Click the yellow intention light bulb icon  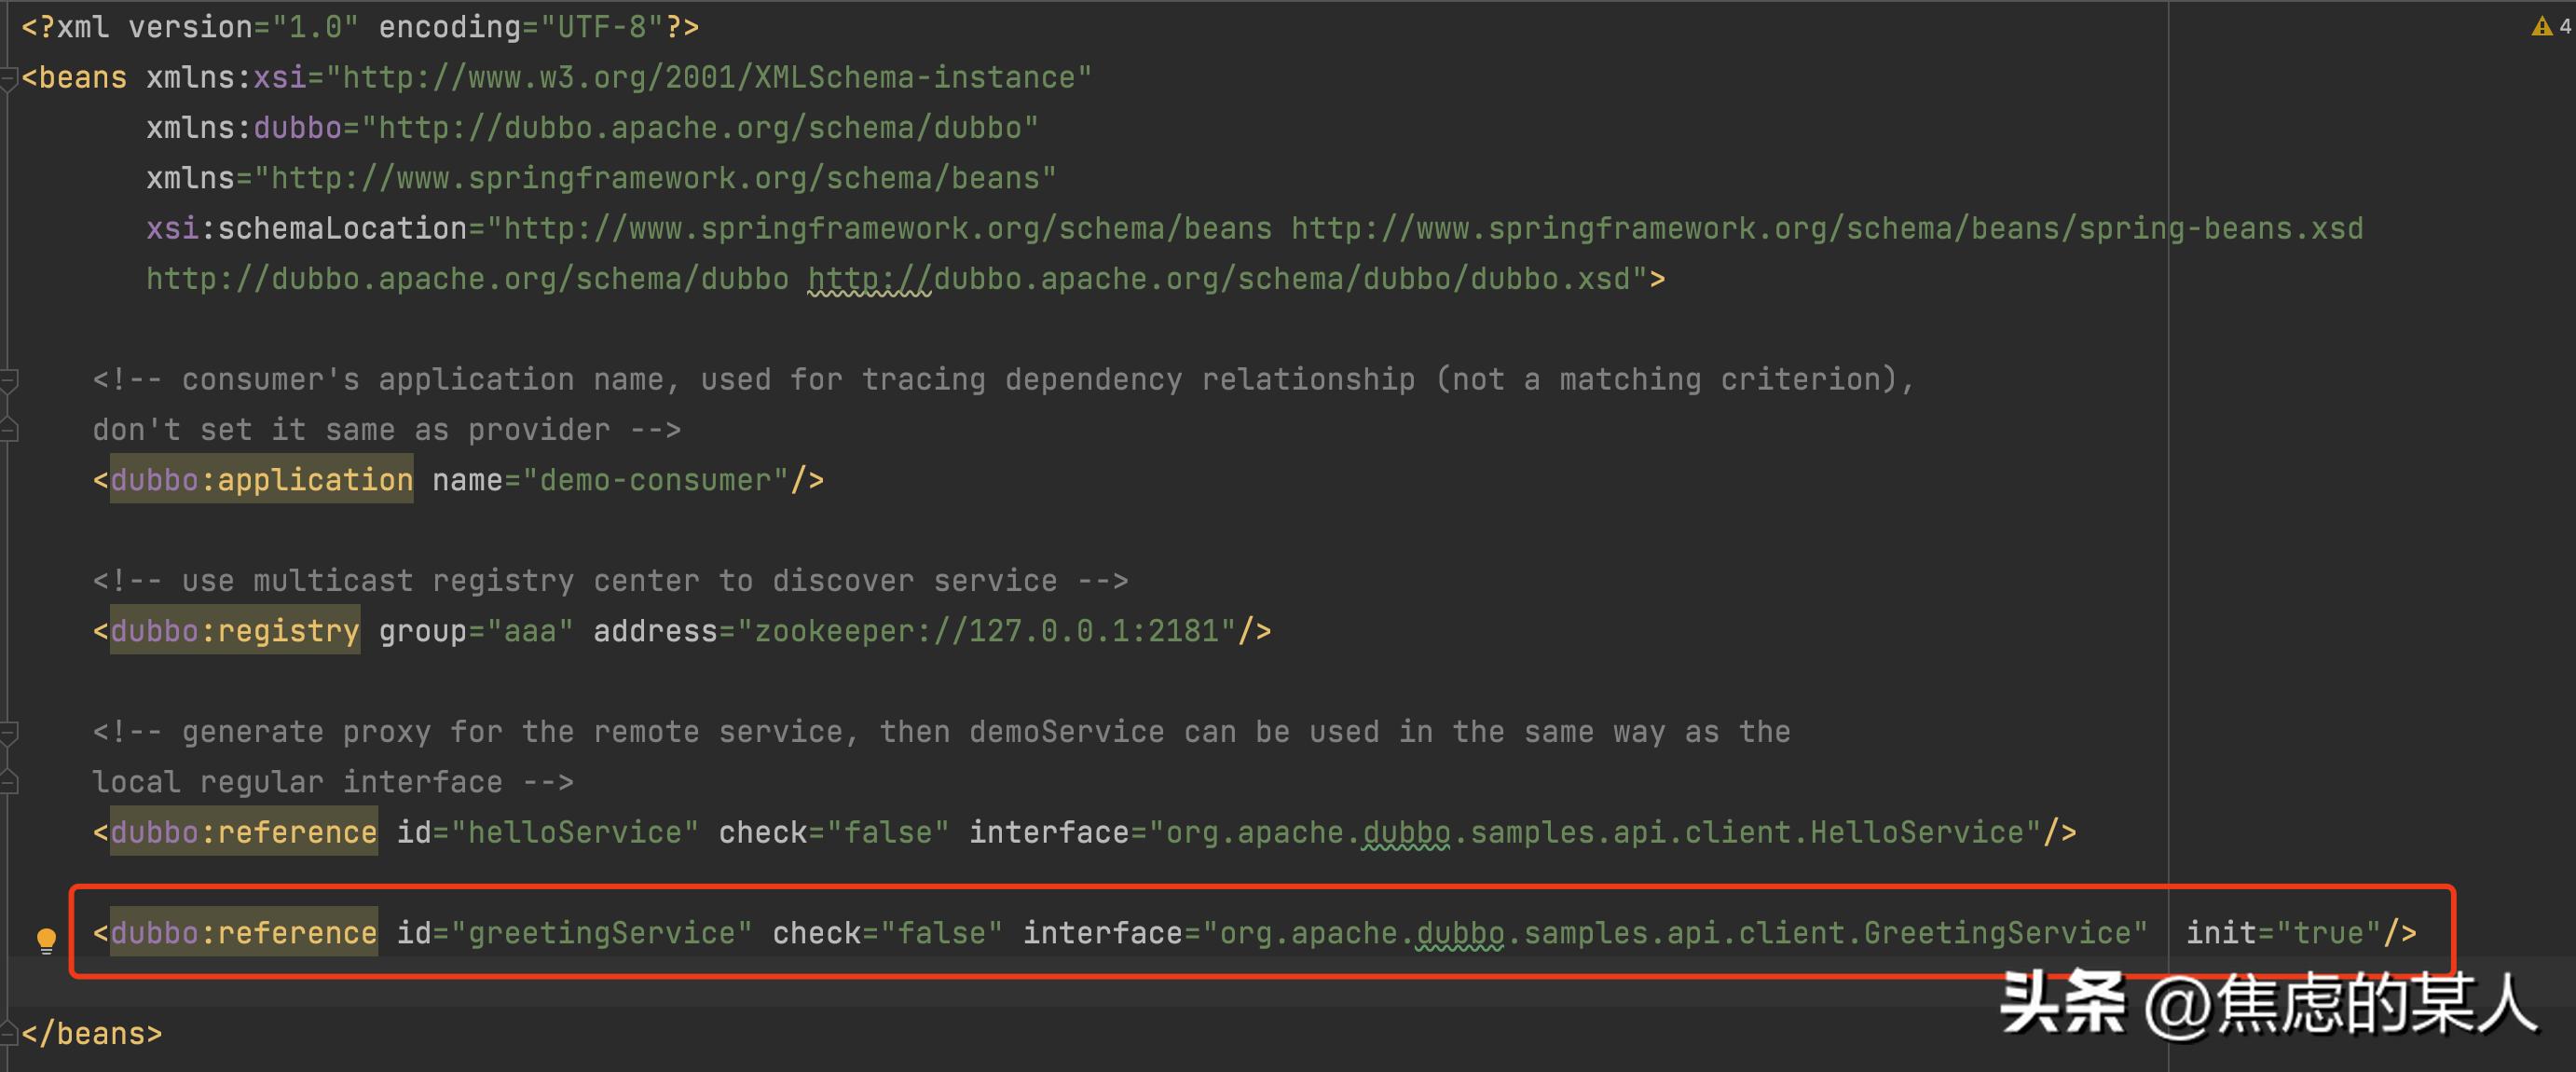point(46,940)
